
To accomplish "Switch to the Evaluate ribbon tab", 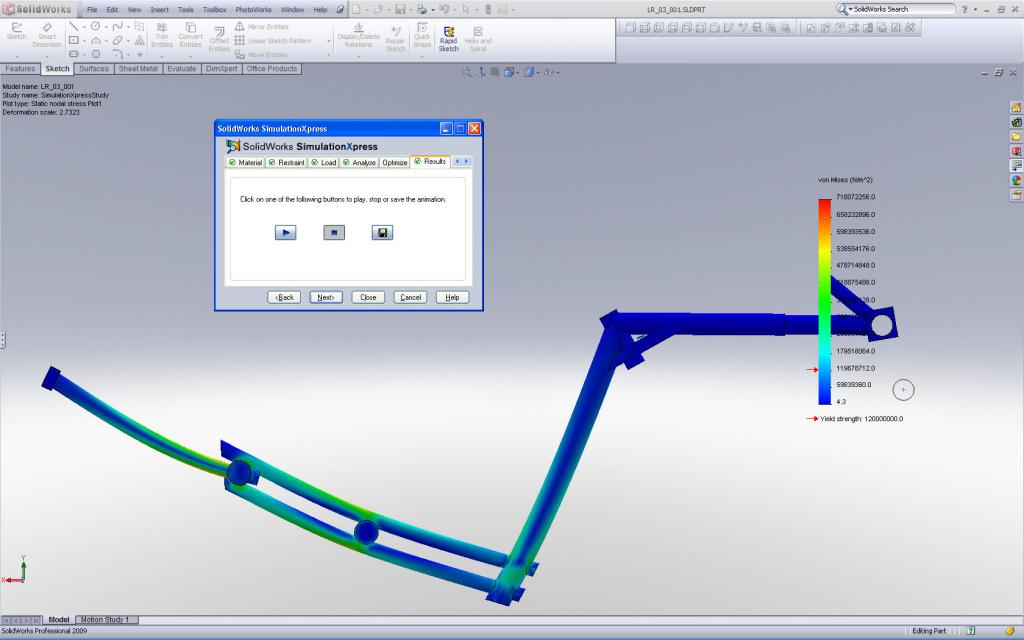I will pos(182,69).
